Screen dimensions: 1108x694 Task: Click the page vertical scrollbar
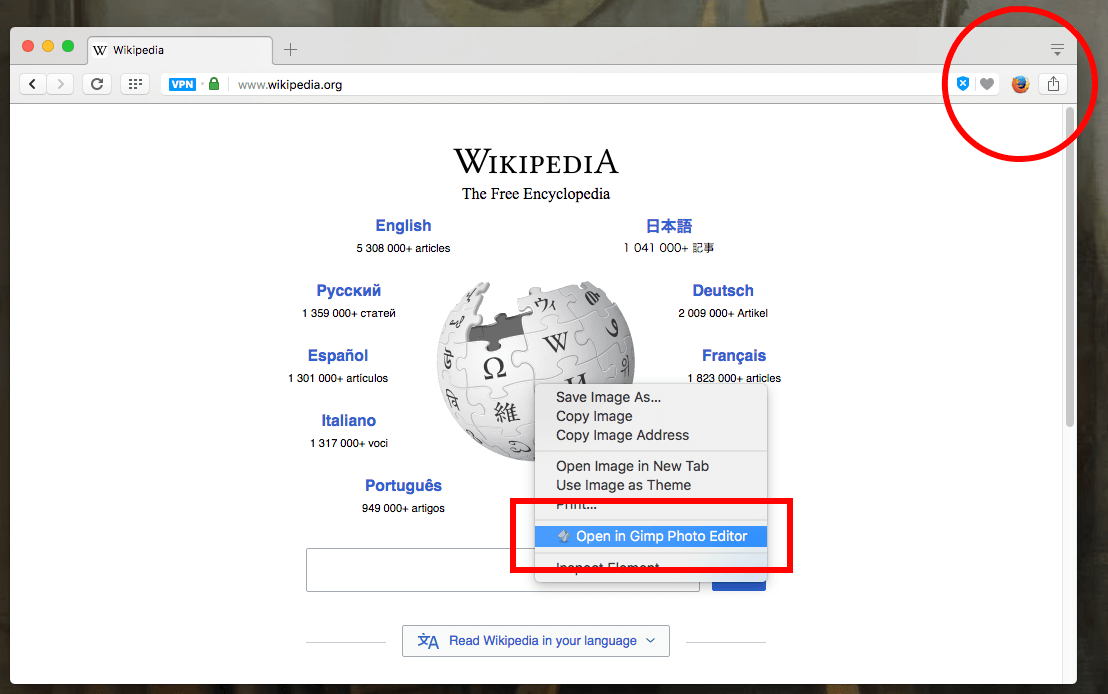[1070, 267]
